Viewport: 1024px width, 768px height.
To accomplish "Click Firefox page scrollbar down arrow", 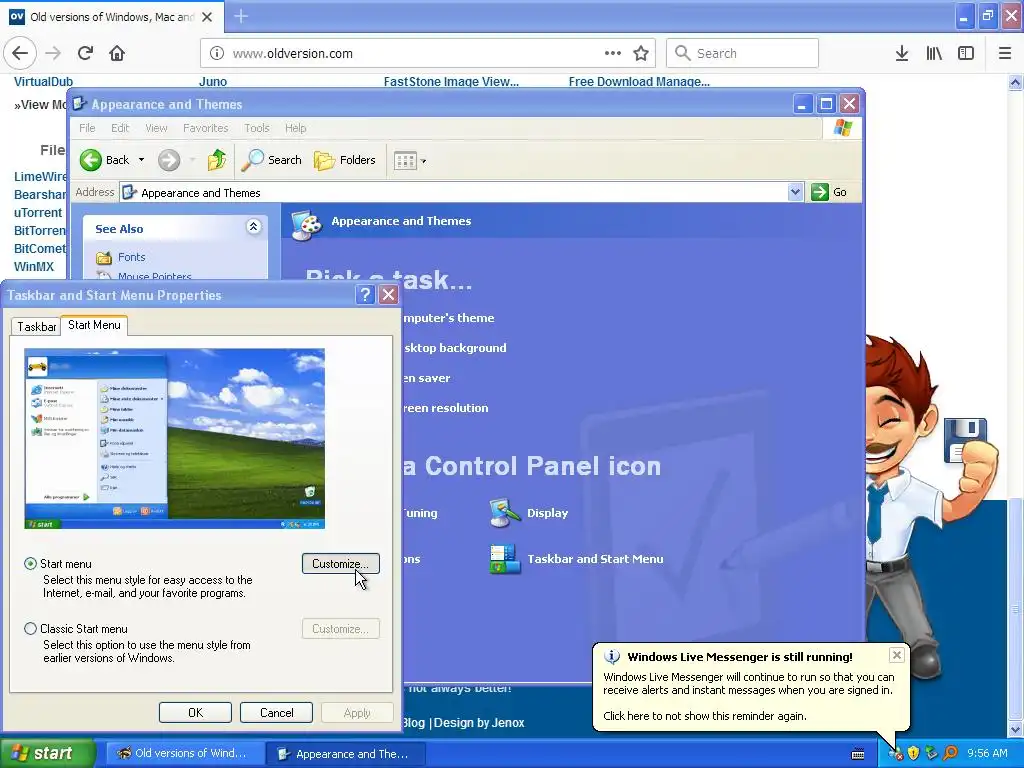I will click(x=1016, y=729).
